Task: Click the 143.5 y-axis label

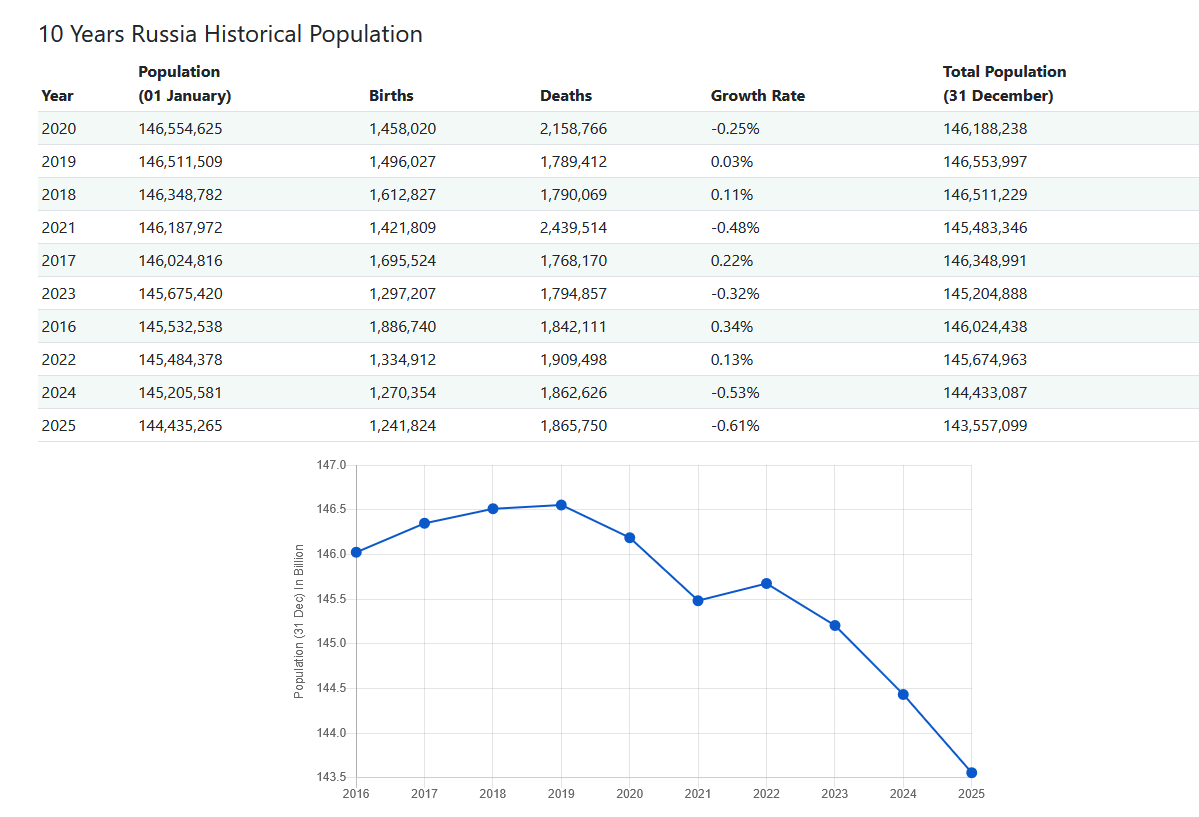Action: pos(331,777)
